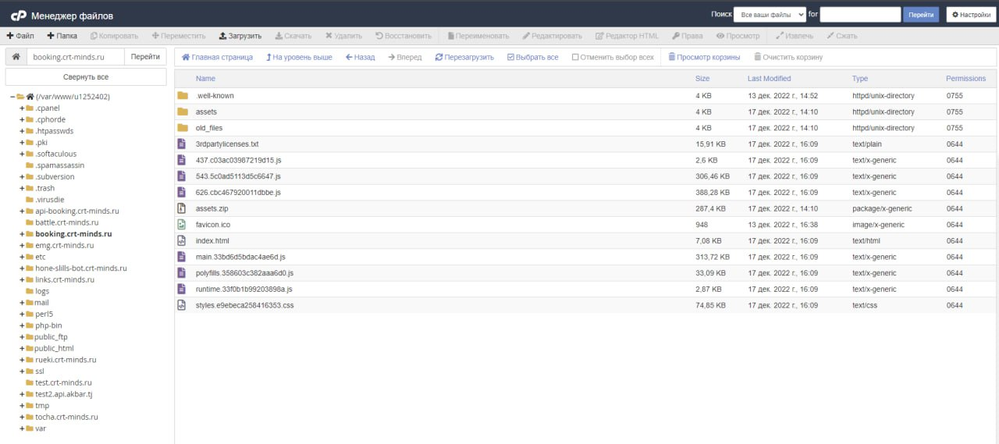Click the 3rdpartylicenses.txt file icon
Screen dimensions: 999x444
point(182,144)
